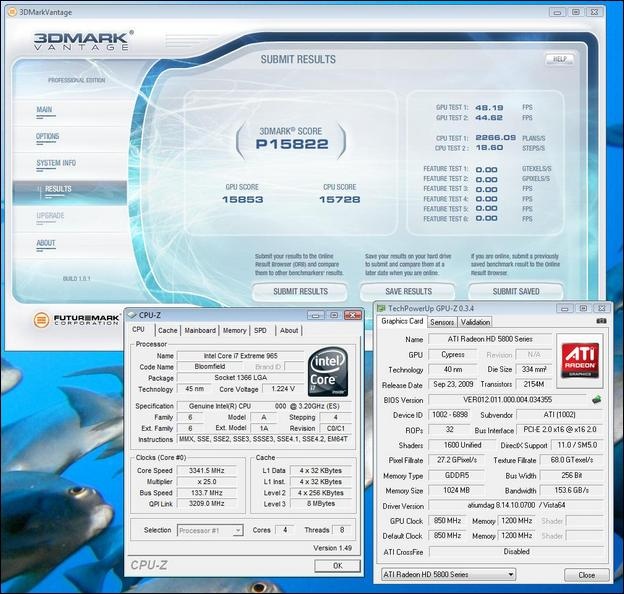
Task: Switch to the About tab in CPU-Z
Action: click(289, 331)
